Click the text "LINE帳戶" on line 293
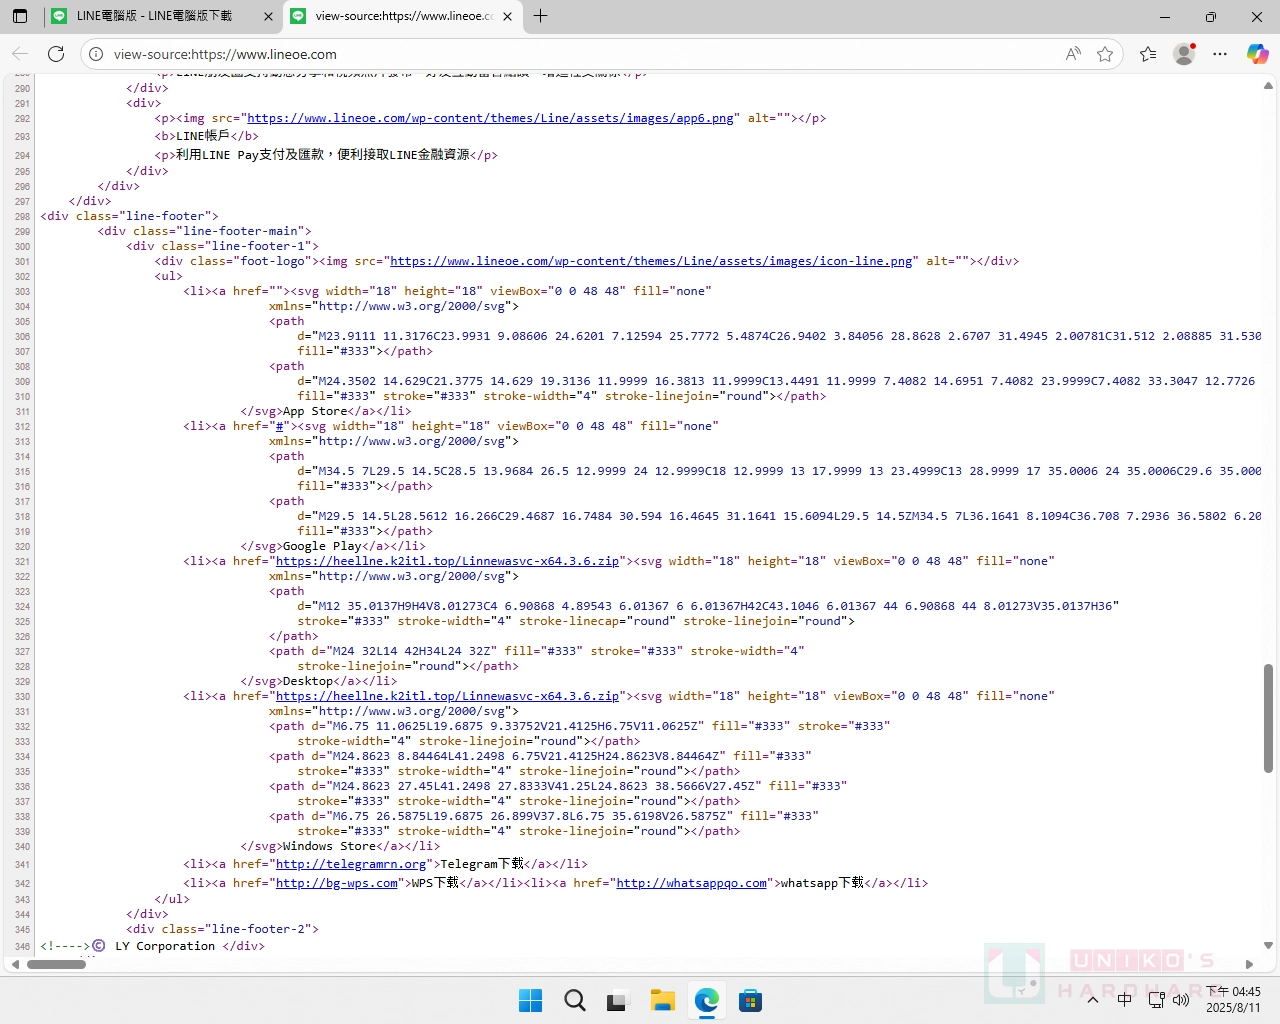1280x1024 pixels. point(203,136)
